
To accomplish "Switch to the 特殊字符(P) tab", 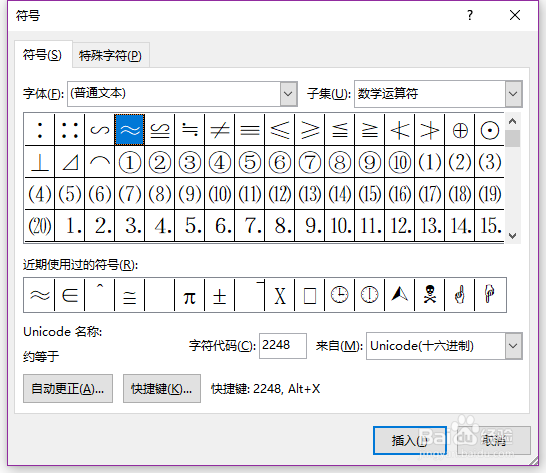I will coord(110,56).
